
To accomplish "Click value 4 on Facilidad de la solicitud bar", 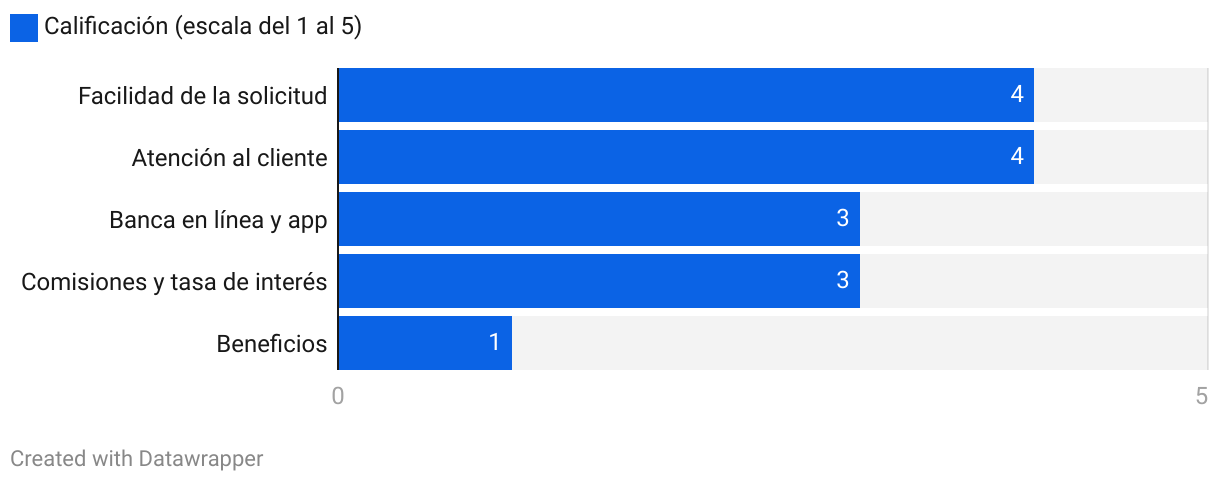I will point(1017,95).
